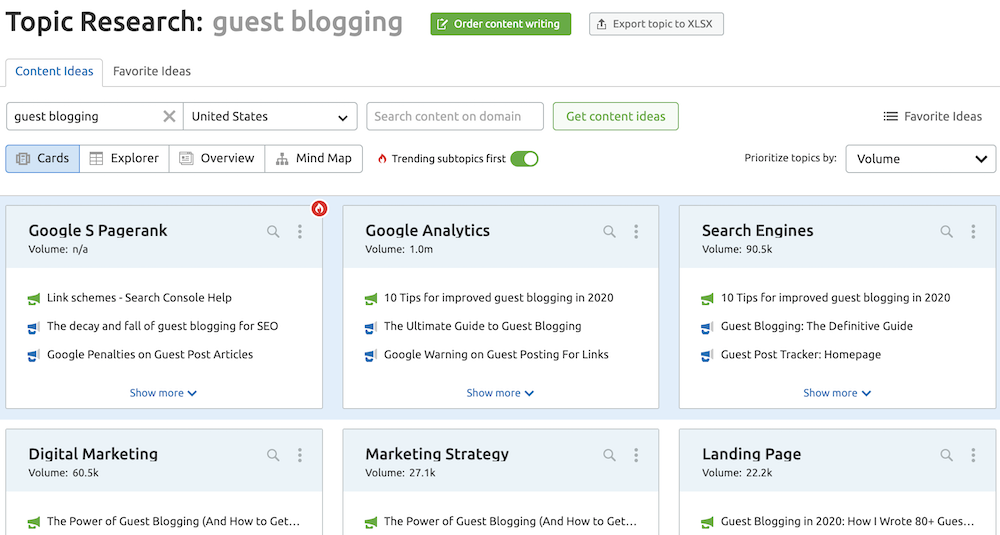Open the Prioritize topics by Volume dropdown
1000x535 pixels.
click(x=920, y=158)
